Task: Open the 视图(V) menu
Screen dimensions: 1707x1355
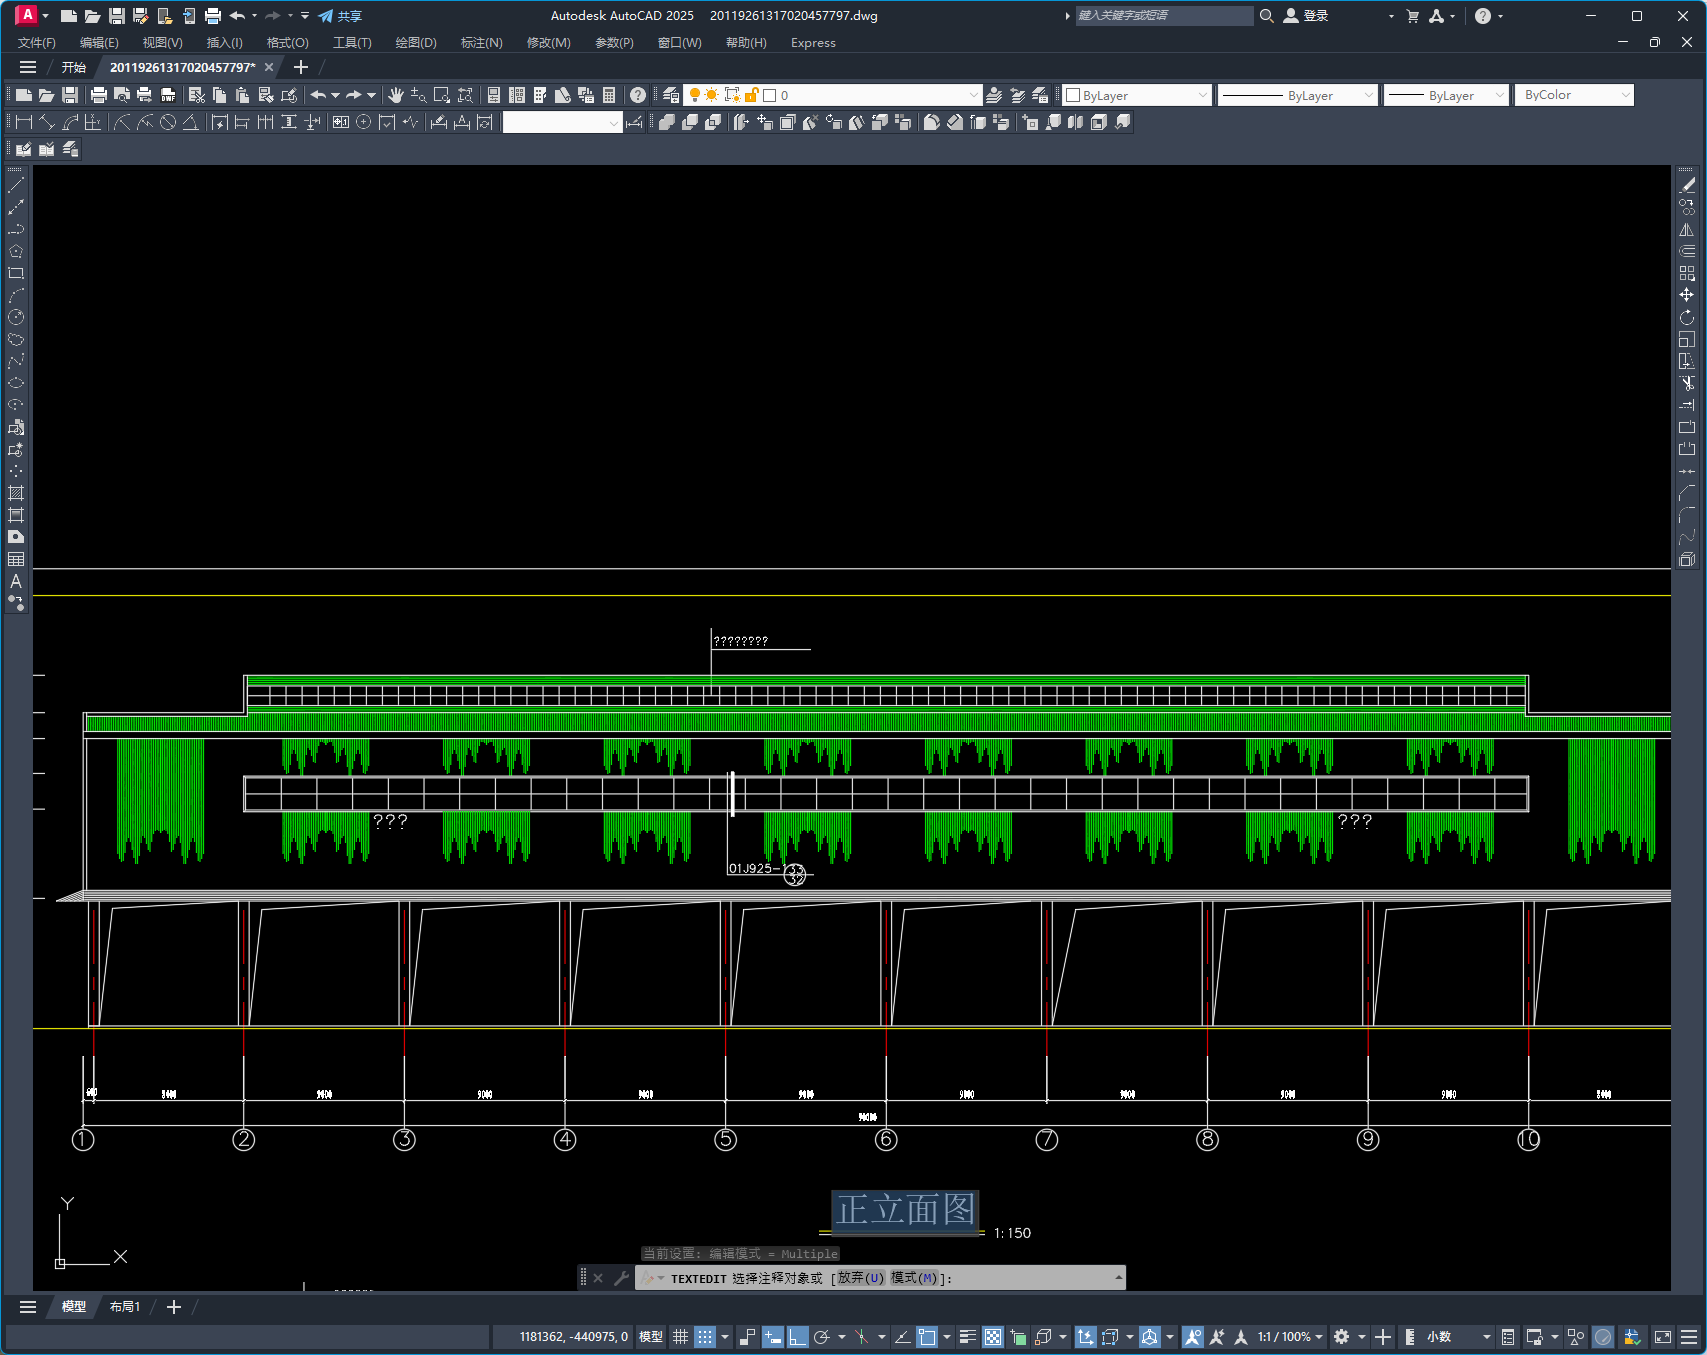Action: (x=162, y=43)
